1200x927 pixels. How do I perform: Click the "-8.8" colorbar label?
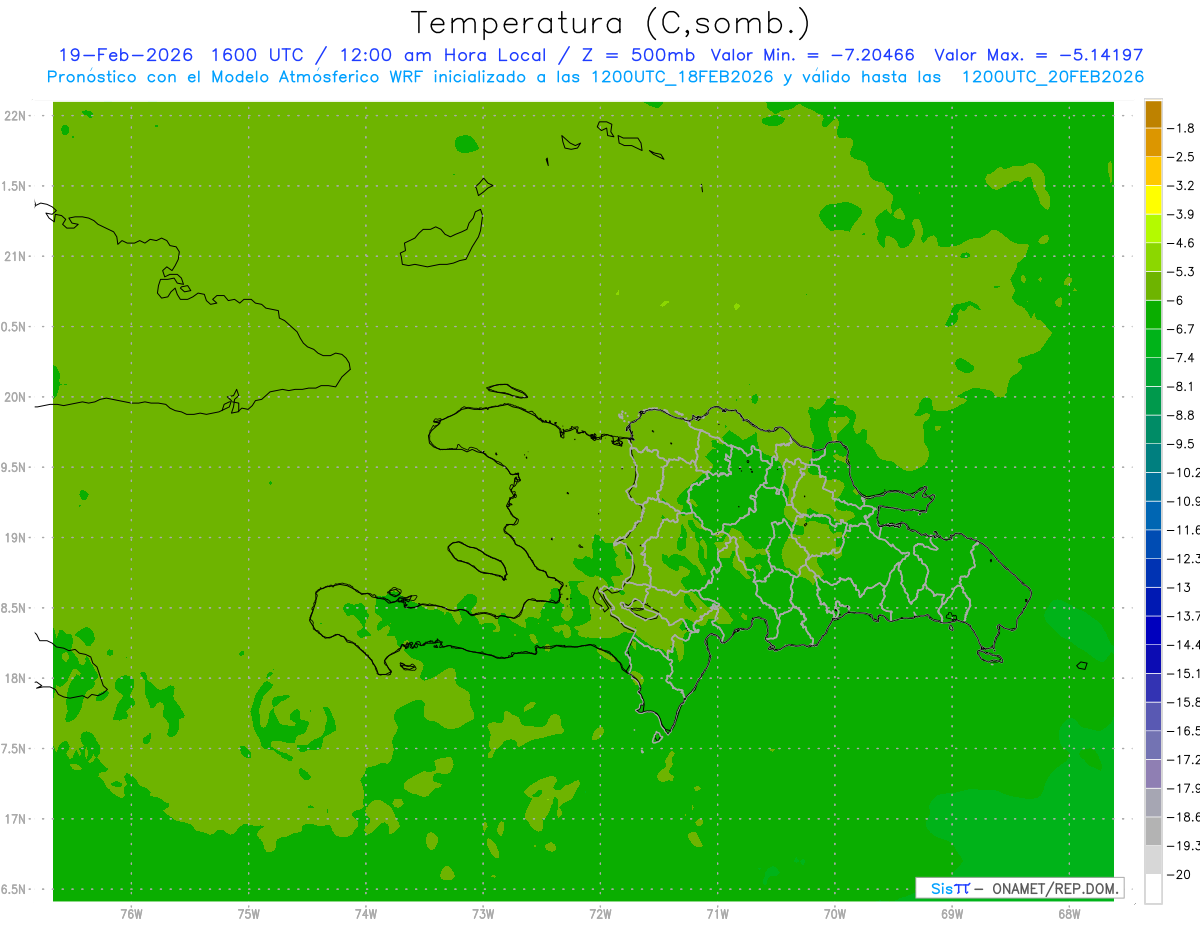point(1181,415)
